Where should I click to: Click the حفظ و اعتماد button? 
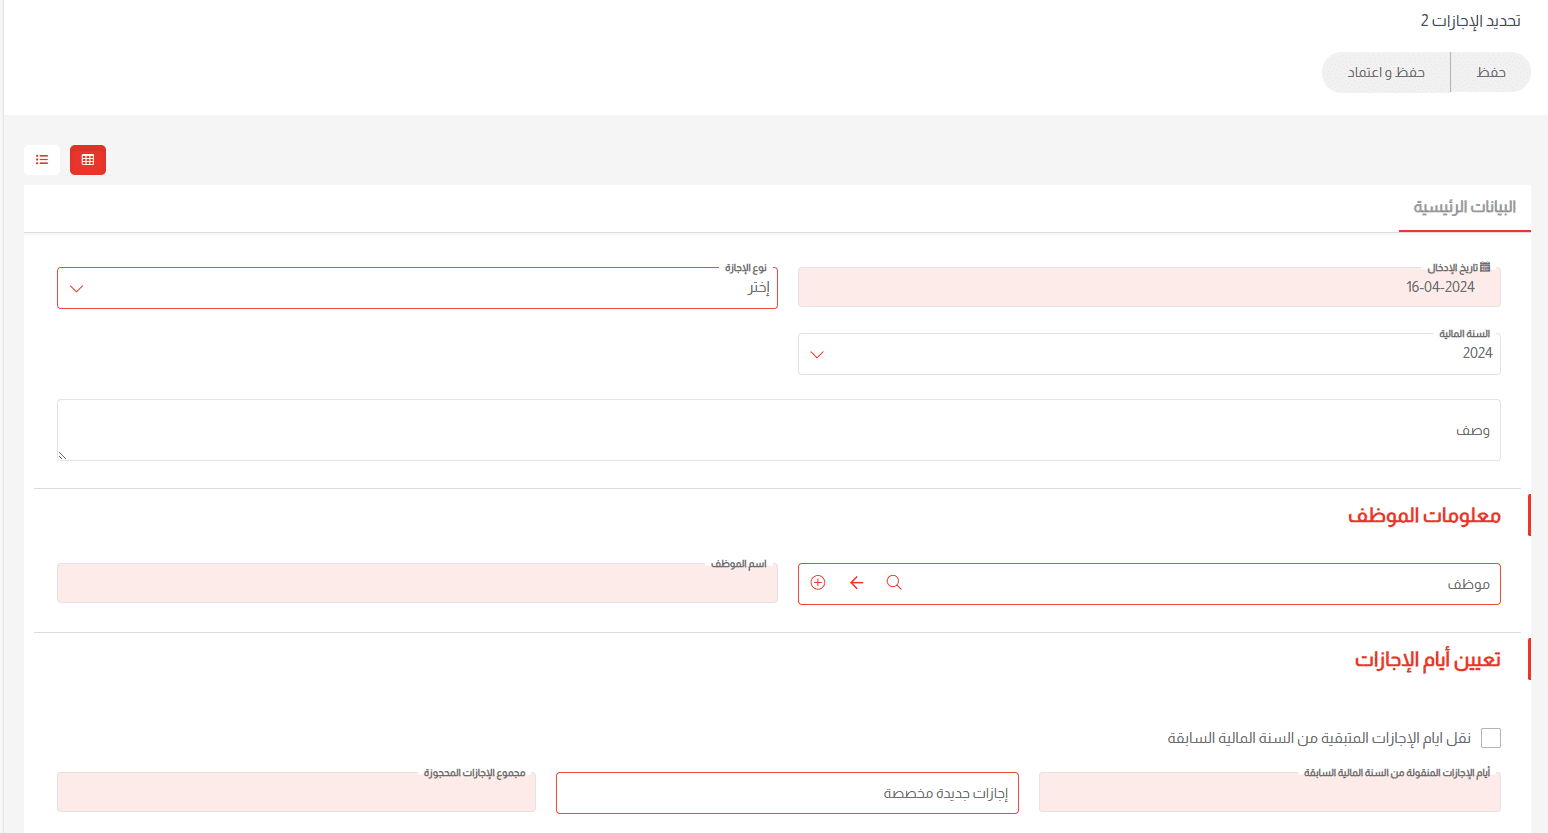coord(1386,72)
